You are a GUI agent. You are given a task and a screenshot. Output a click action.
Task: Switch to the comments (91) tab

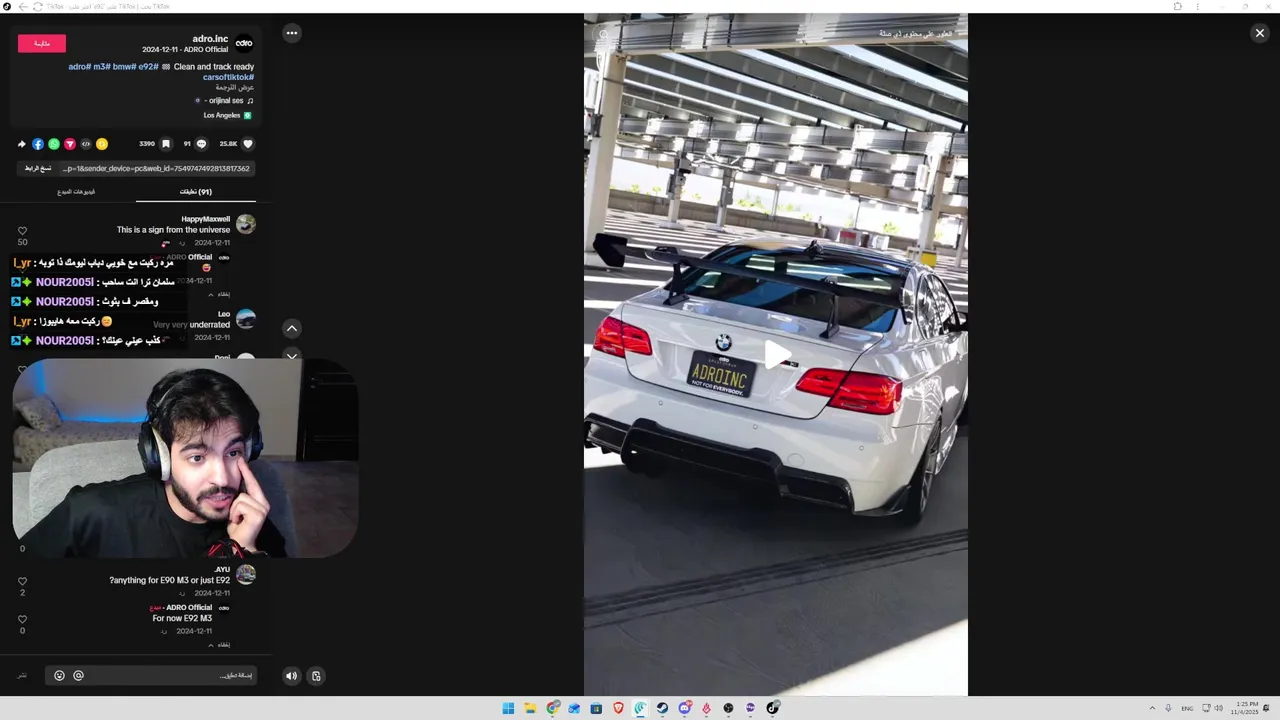196,192
